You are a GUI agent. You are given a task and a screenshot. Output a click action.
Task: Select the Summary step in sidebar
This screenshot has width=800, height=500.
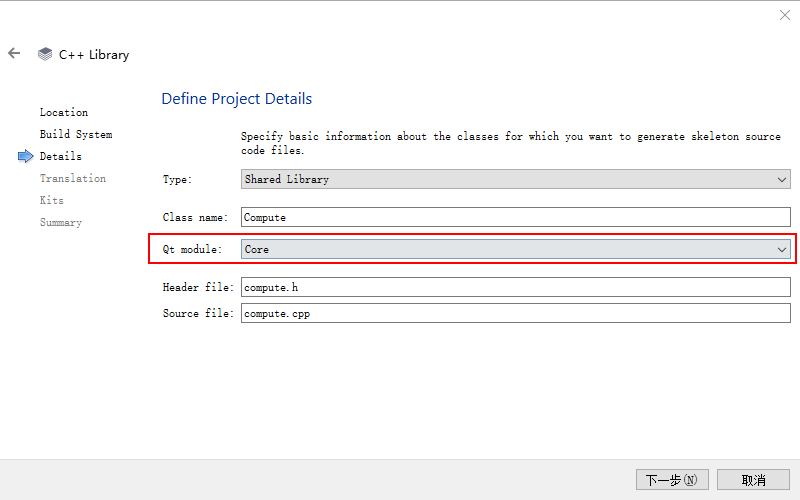61,222
